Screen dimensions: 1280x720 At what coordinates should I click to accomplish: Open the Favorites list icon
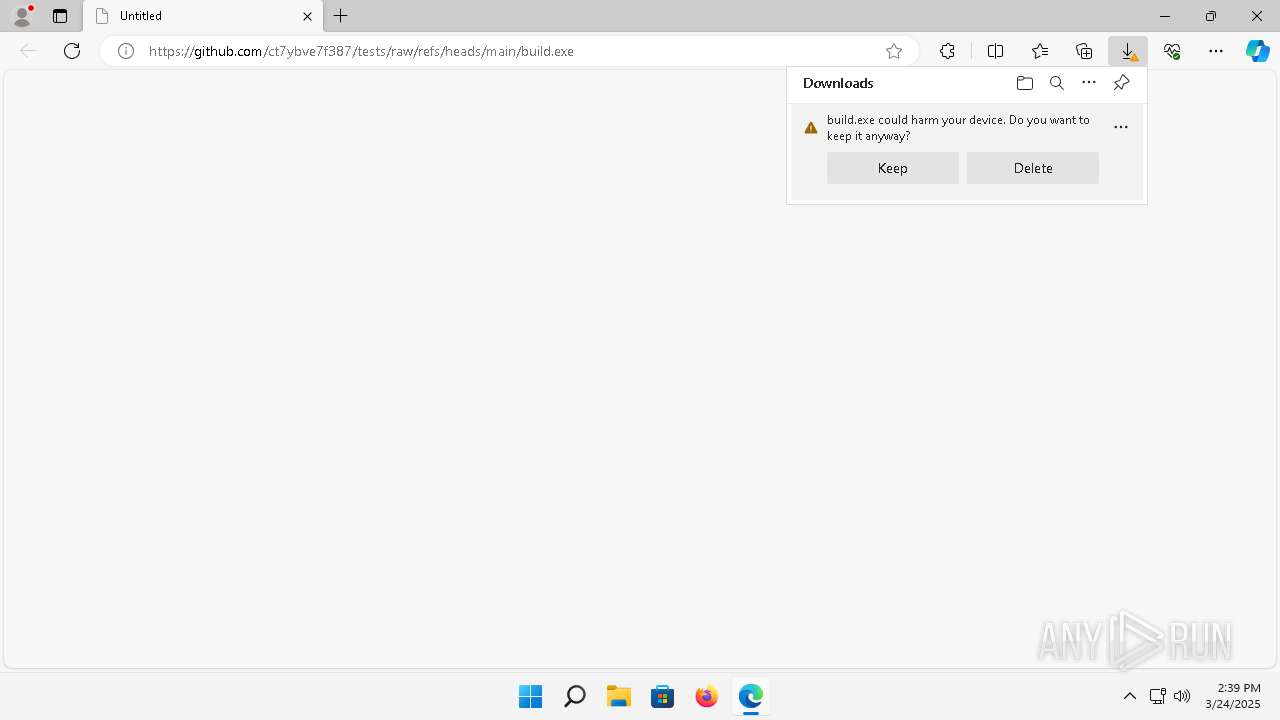pyautogui.click(x=1040, y=51)
